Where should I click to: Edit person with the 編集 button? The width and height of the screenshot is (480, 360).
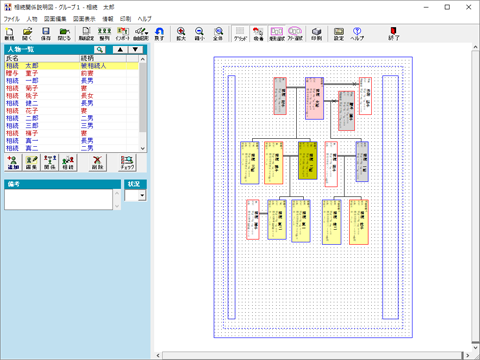click(31, 163)
